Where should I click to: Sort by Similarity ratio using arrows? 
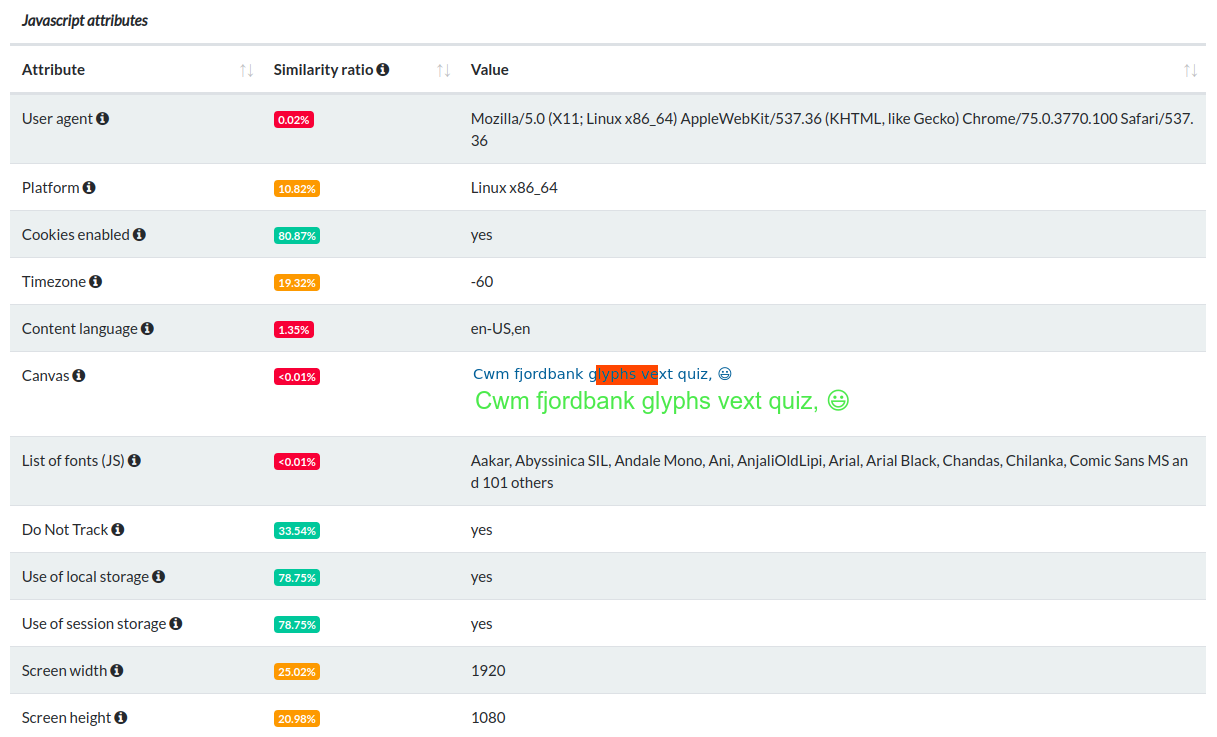tap(444, 70)
